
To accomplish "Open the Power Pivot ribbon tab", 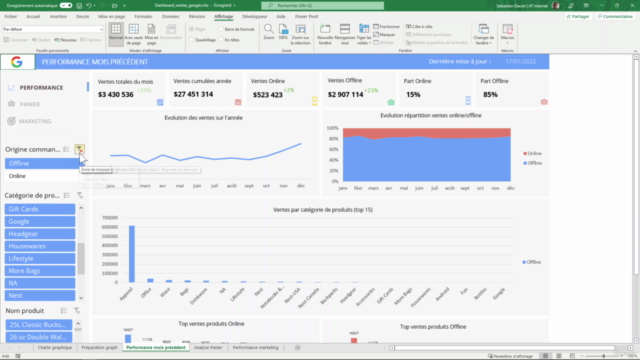I will (307, 17).
